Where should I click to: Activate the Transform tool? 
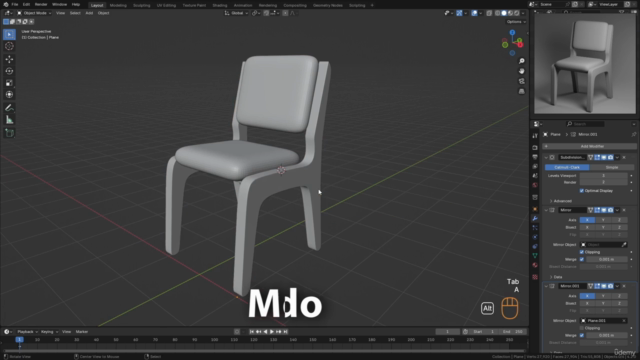(9, 95)
